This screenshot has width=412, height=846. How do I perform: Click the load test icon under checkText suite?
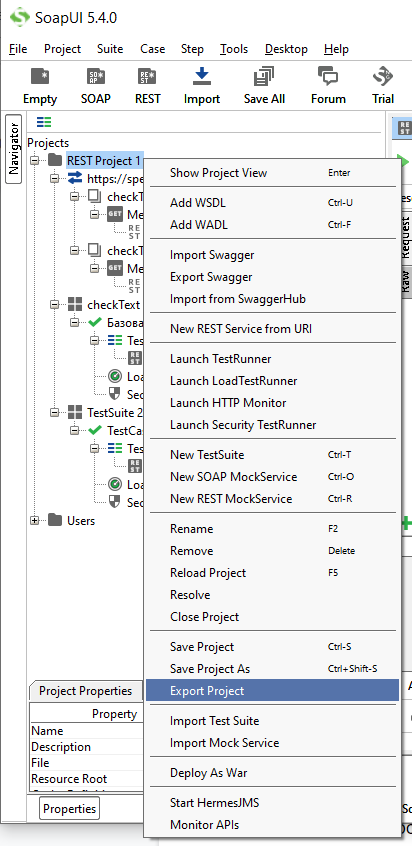115,377
